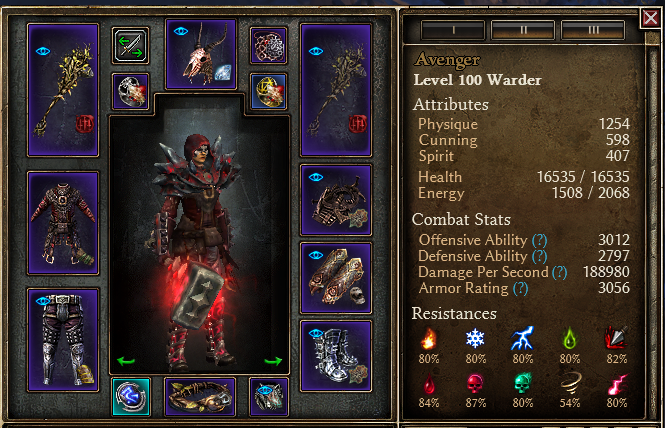665x428 pixels.
Task: Rotate character with right green arrow
Action: pos(273,361)
